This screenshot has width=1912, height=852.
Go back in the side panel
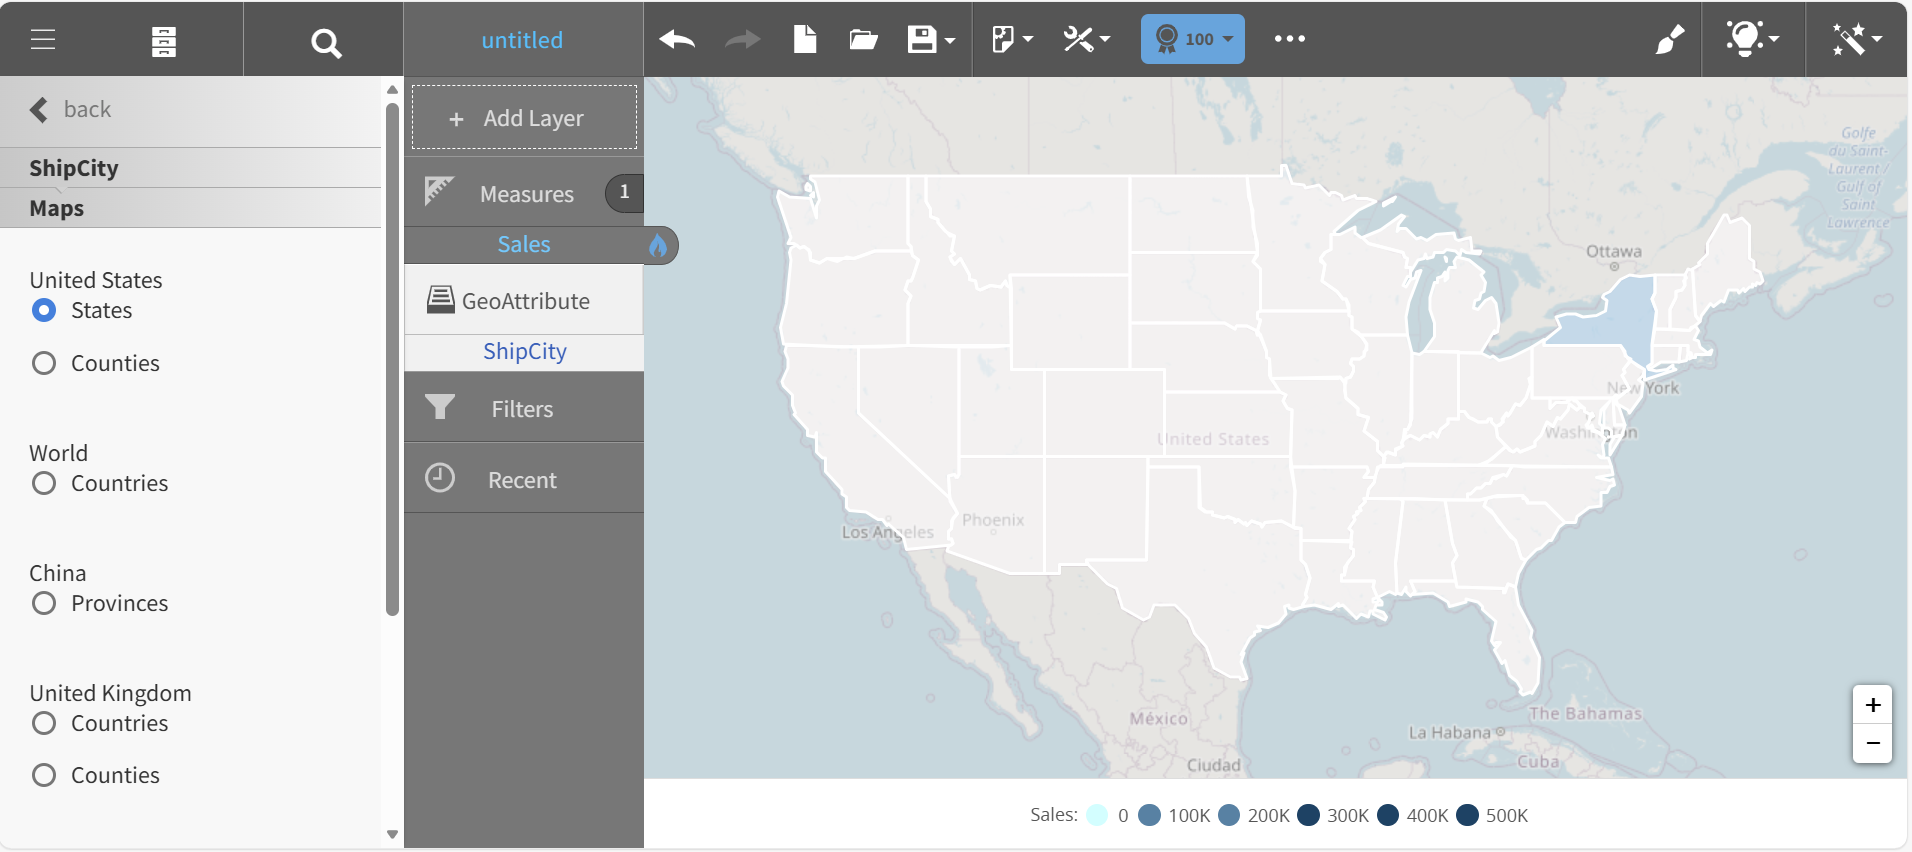70,109
